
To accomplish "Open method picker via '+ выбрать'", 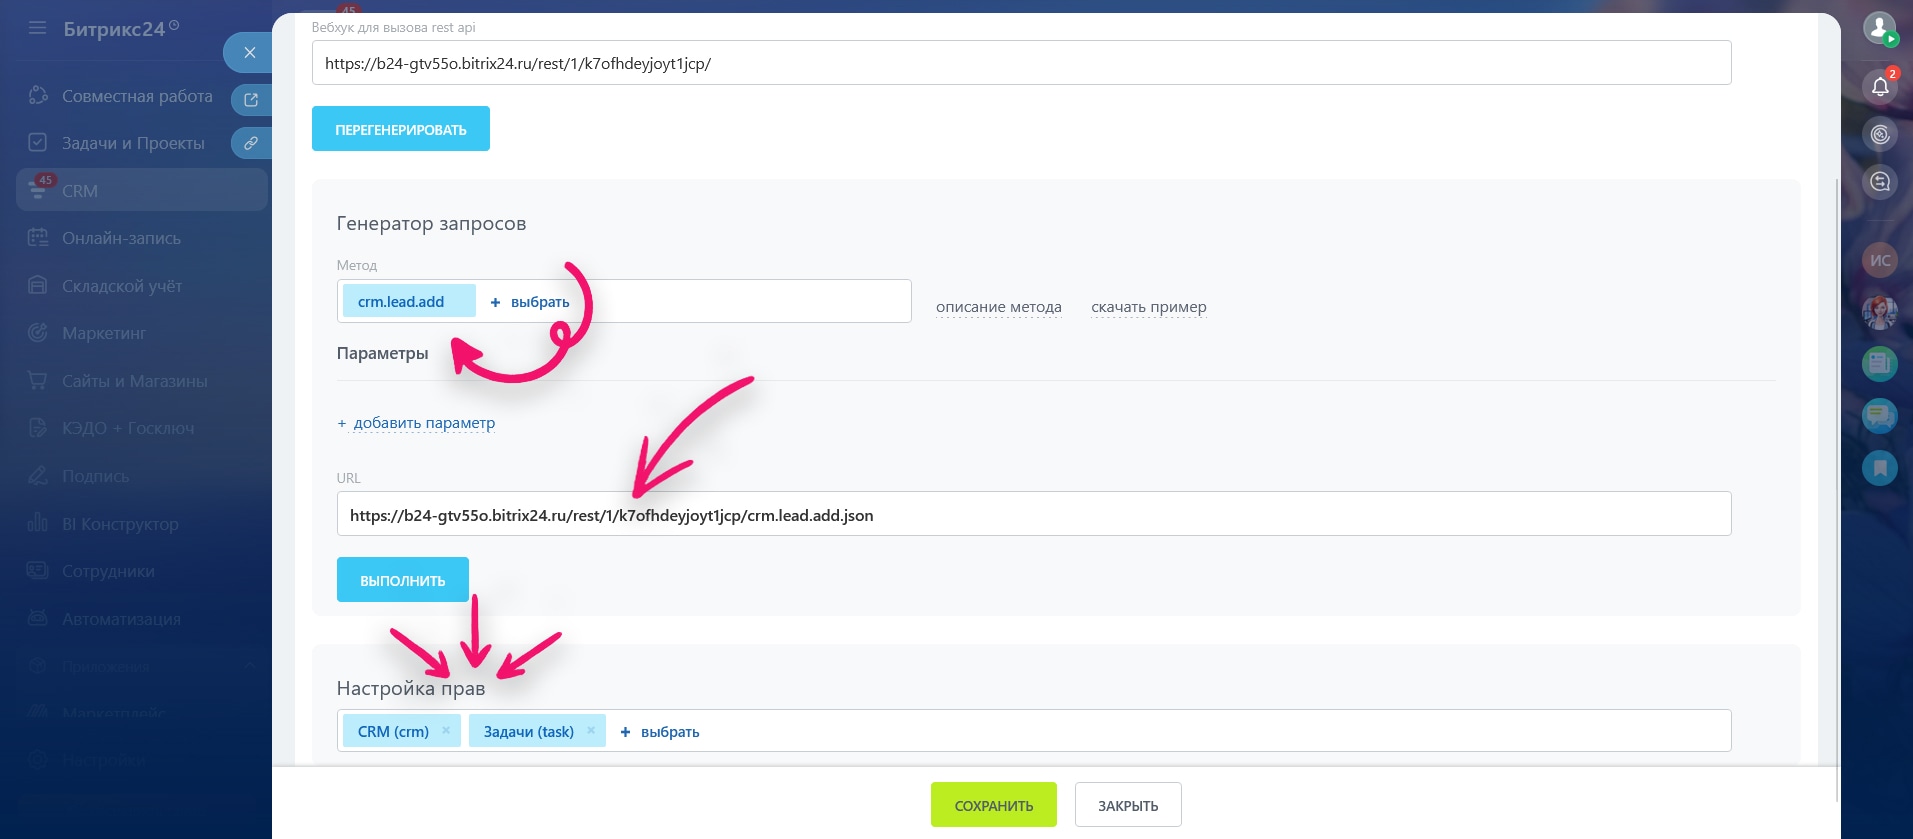I will pos(530,302).
